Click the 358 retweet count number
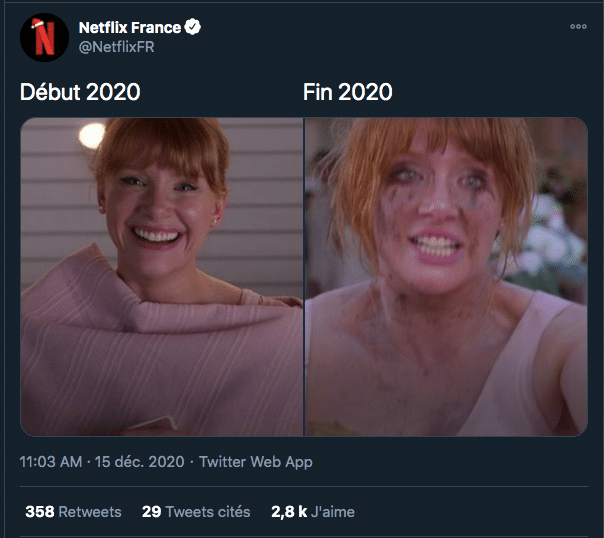The height and width of the screenshot is (538, 604). click(x=40, y=512)
